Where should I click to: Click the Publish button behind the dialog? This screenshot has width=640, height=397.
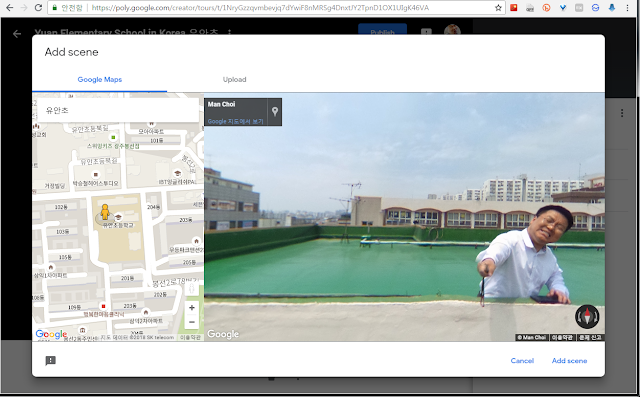[382, 29]
